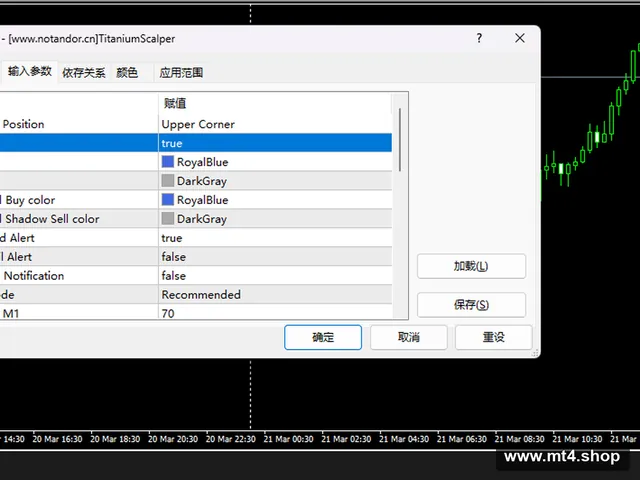
Task: Click DarkGray swatch in Shadow Sell color row
Action: [168, 218]
